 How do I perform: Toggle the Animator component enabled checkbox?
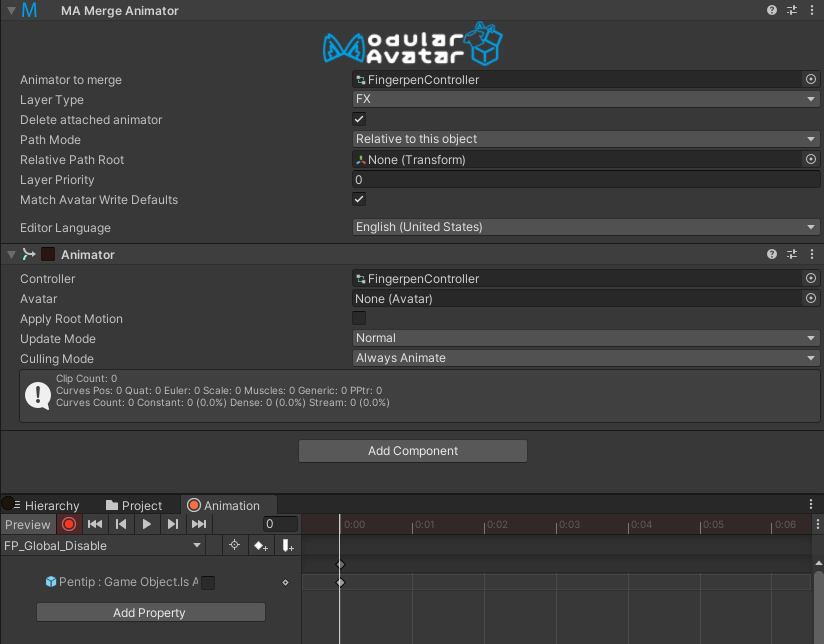48,254
